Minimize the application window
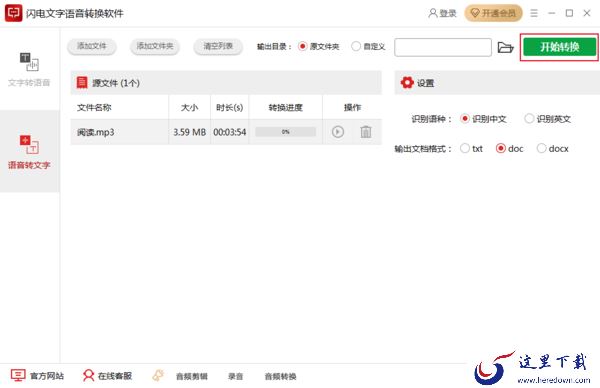Image resolution: width=600 pixels, height=388 pixels. 551,13
